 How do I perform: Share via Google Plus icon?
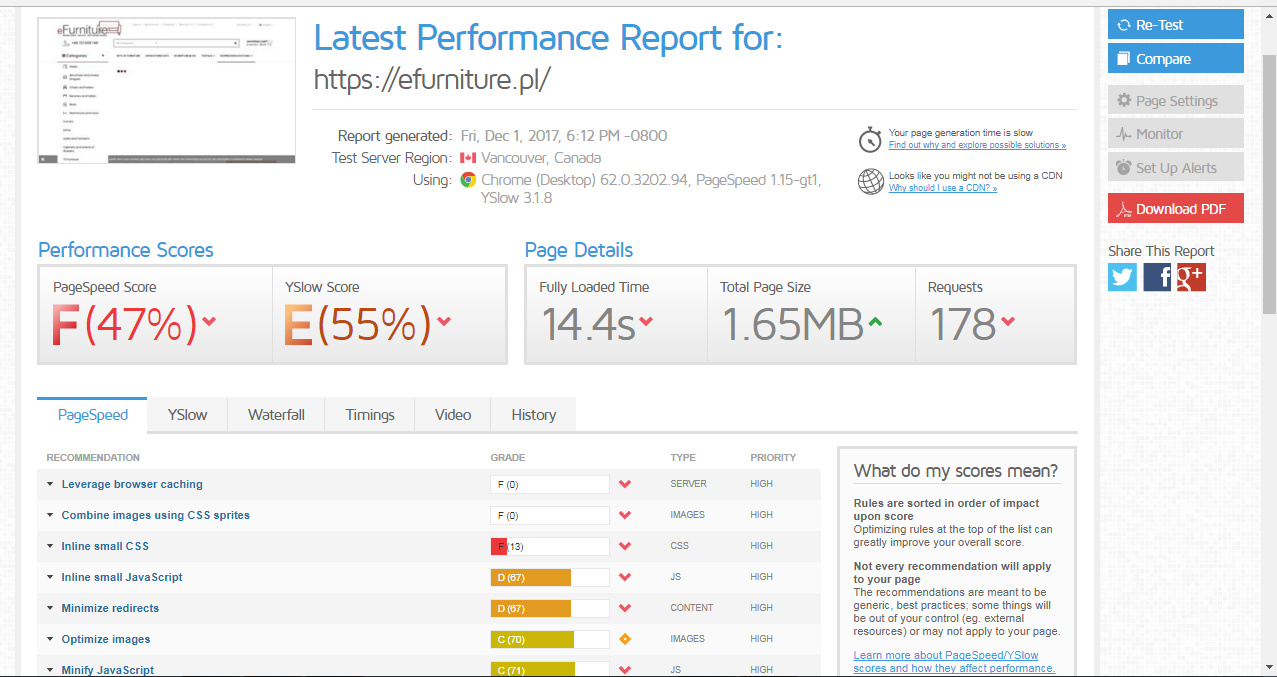click(x=1191, y=277)
